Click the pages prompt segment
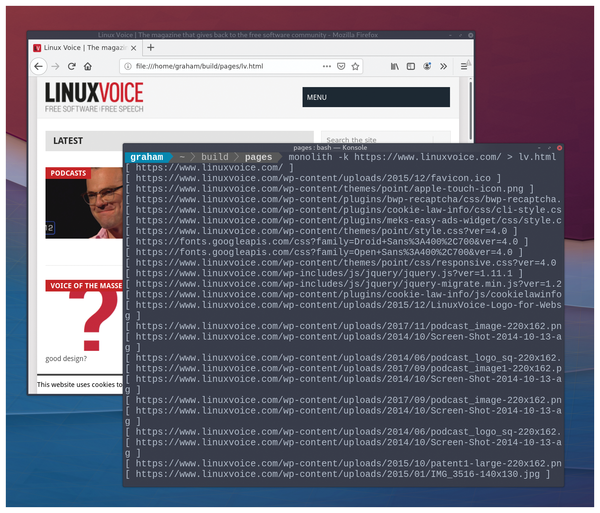 [x=258, y=157]
